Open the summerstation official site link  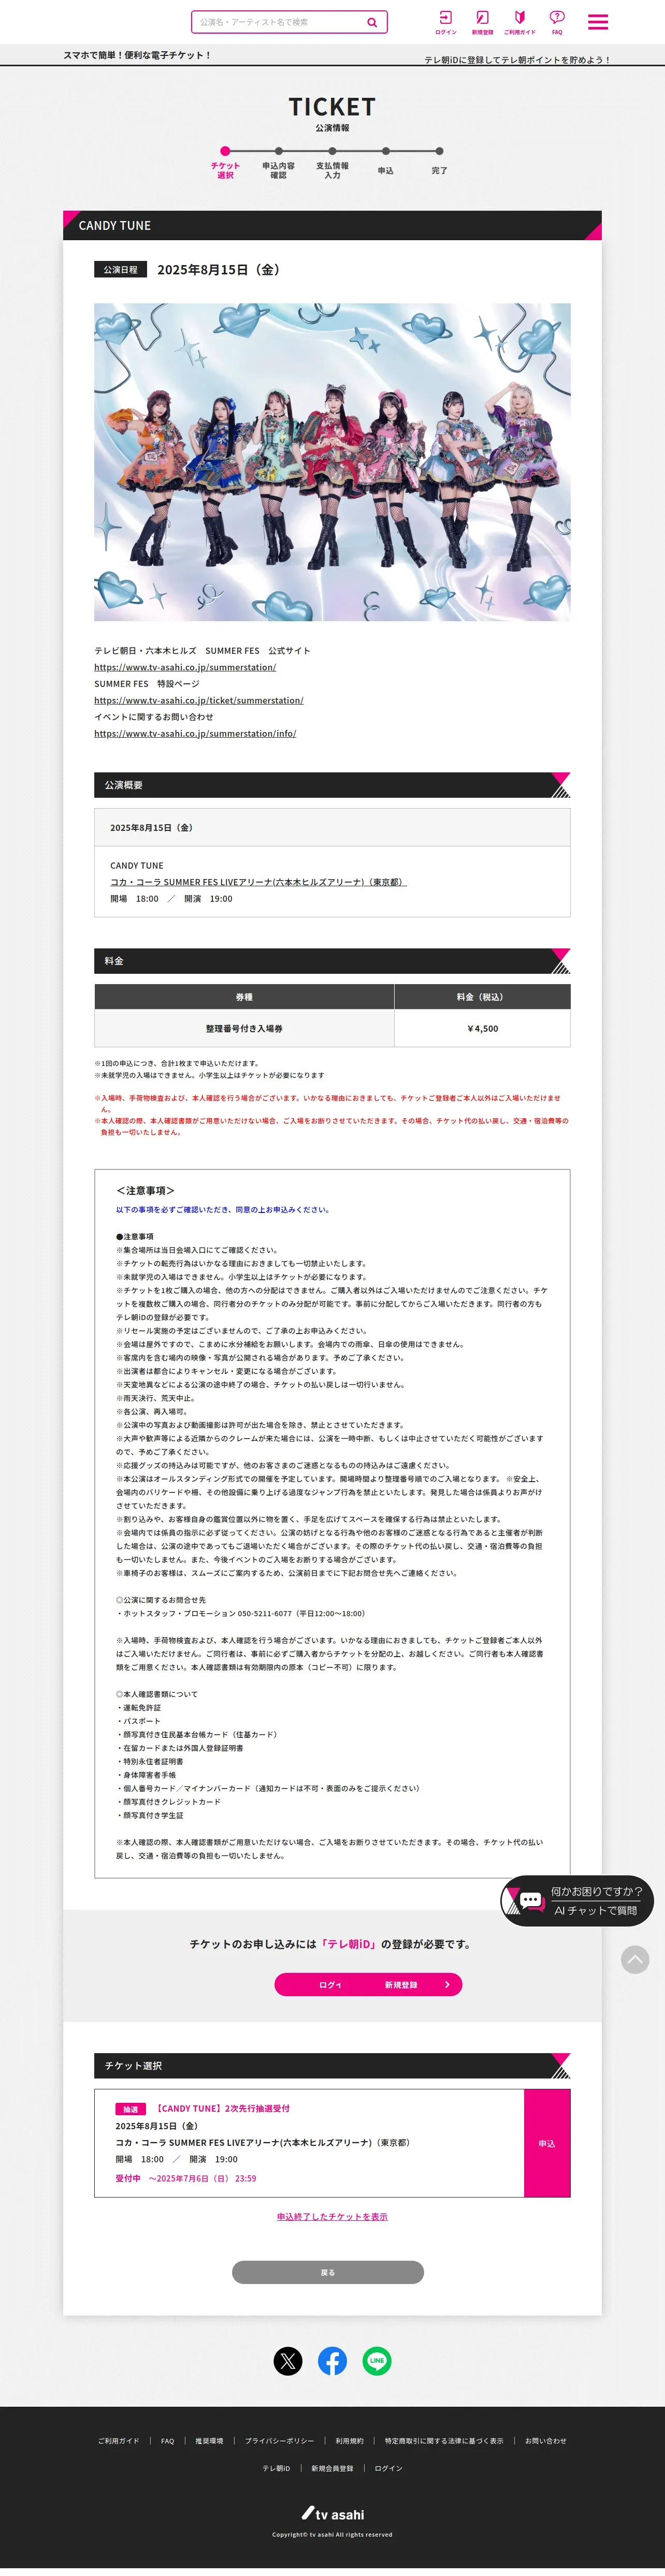(185, 667)
